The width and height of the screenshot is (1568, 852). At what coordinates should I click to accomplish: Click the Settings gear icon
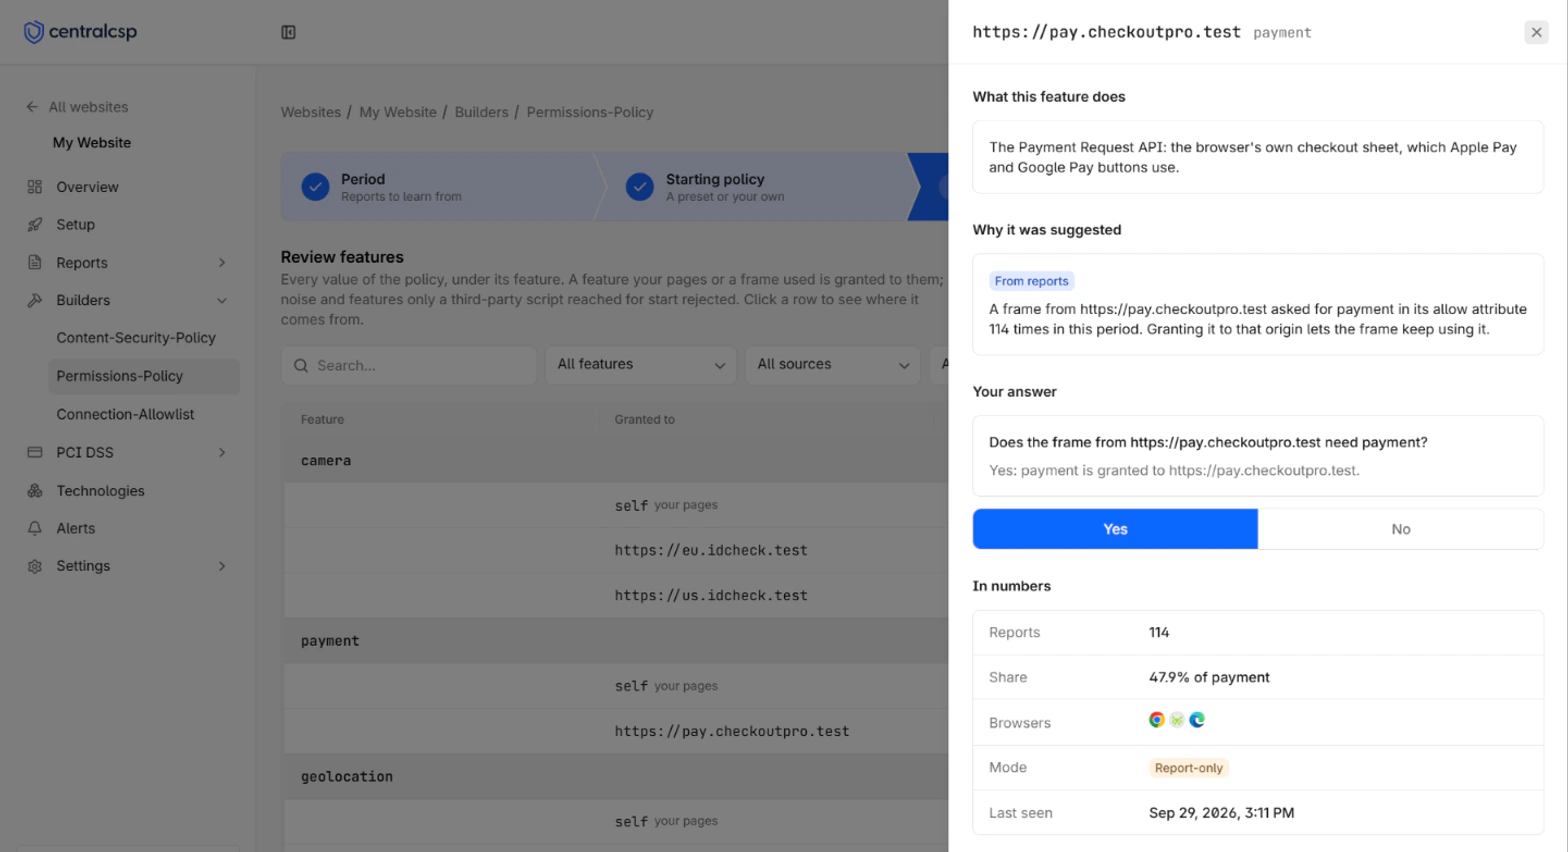click(x=35, y=566)
